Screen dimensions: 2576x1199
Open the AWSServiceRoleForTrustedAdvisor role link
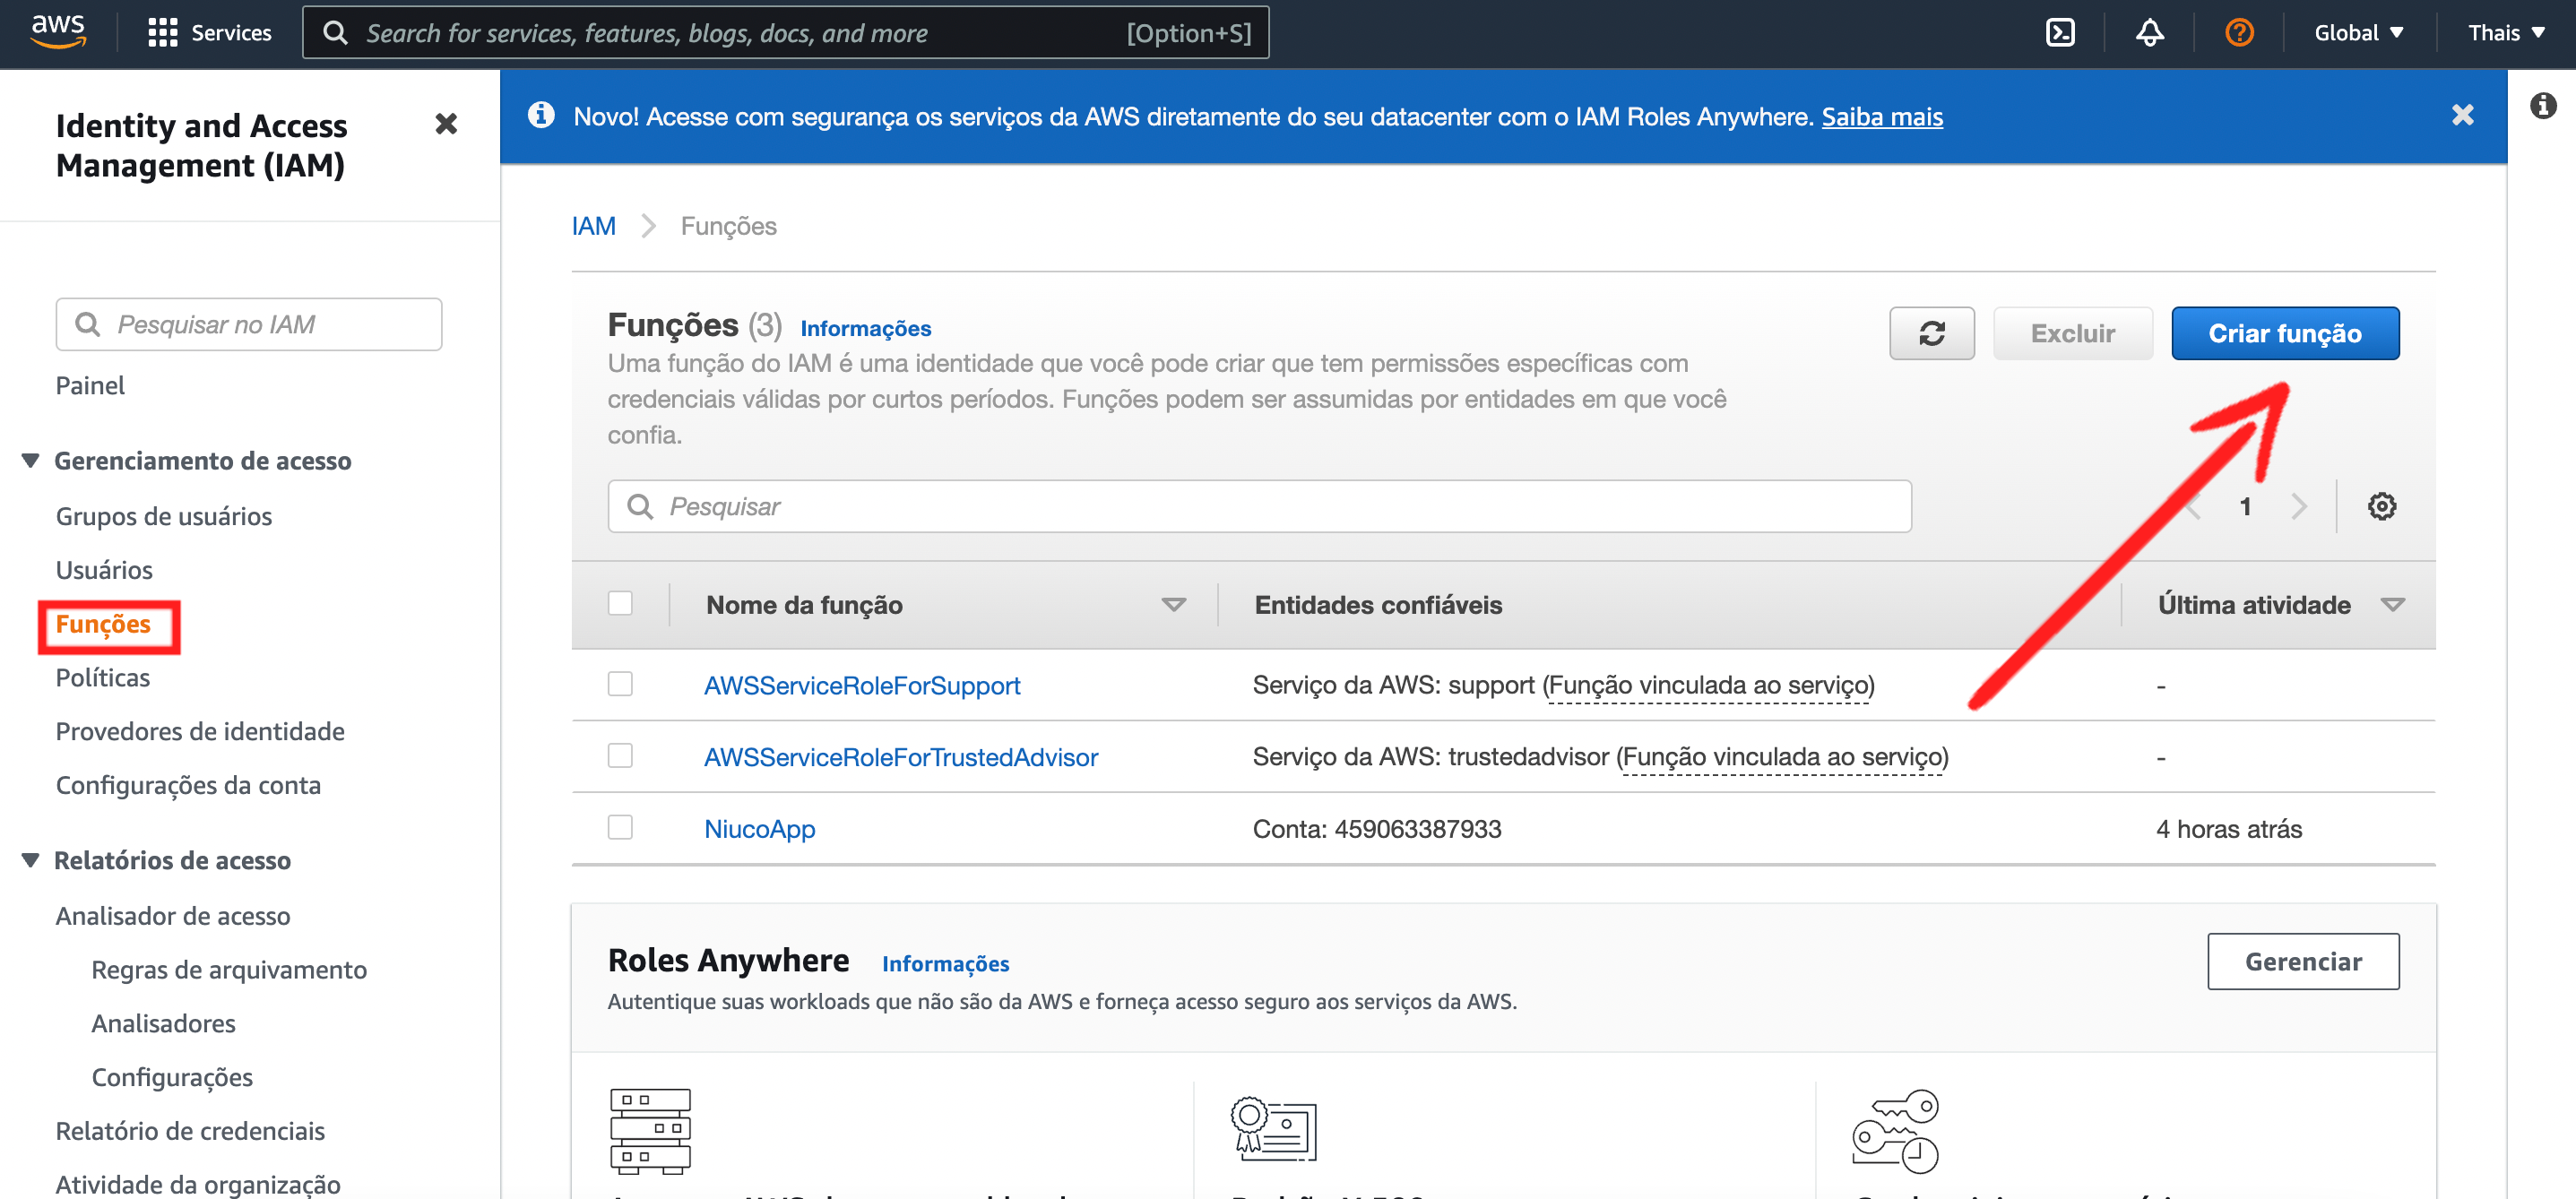point(900,757)
